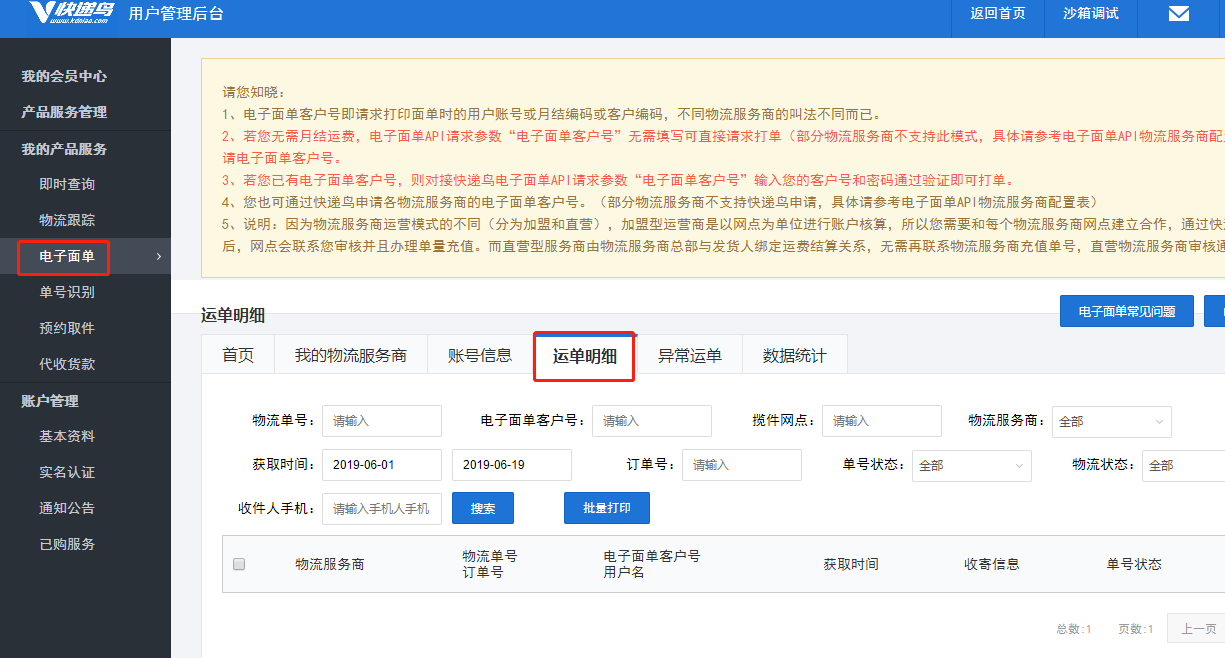Select 代收货款 in sidebar
This screenshot has height=658, width=1225.
pos(67,364)
